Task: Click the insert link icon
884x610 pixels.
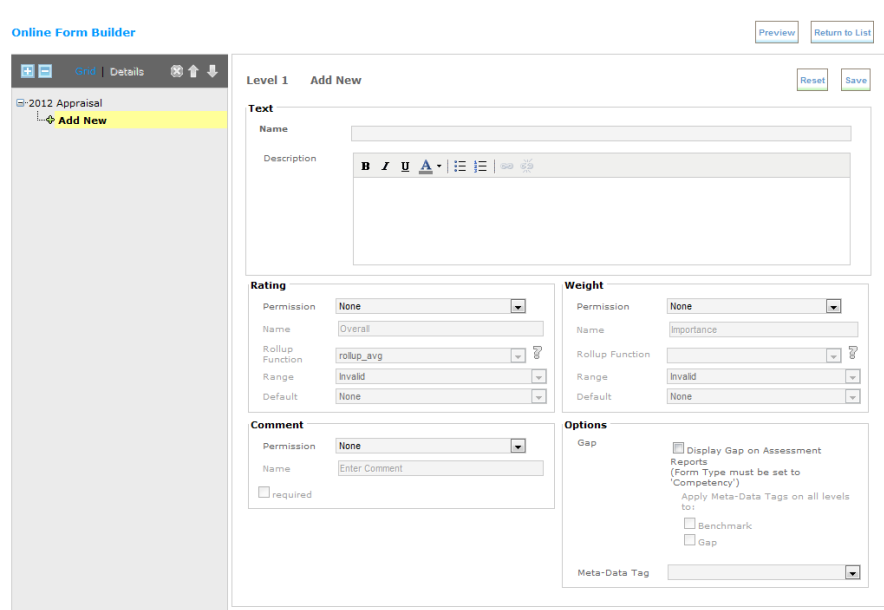Action: click(x=507, y=166)
